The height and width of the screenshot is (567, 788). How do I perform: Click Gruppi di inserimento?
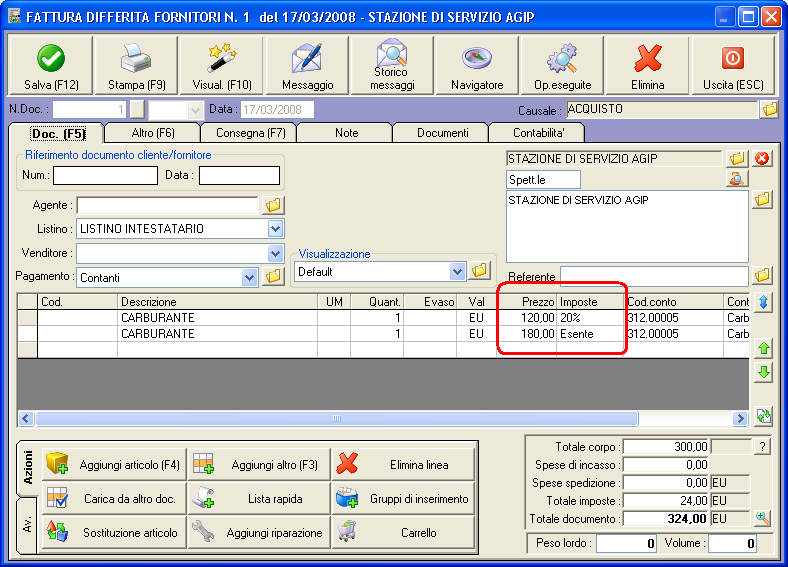404,499
